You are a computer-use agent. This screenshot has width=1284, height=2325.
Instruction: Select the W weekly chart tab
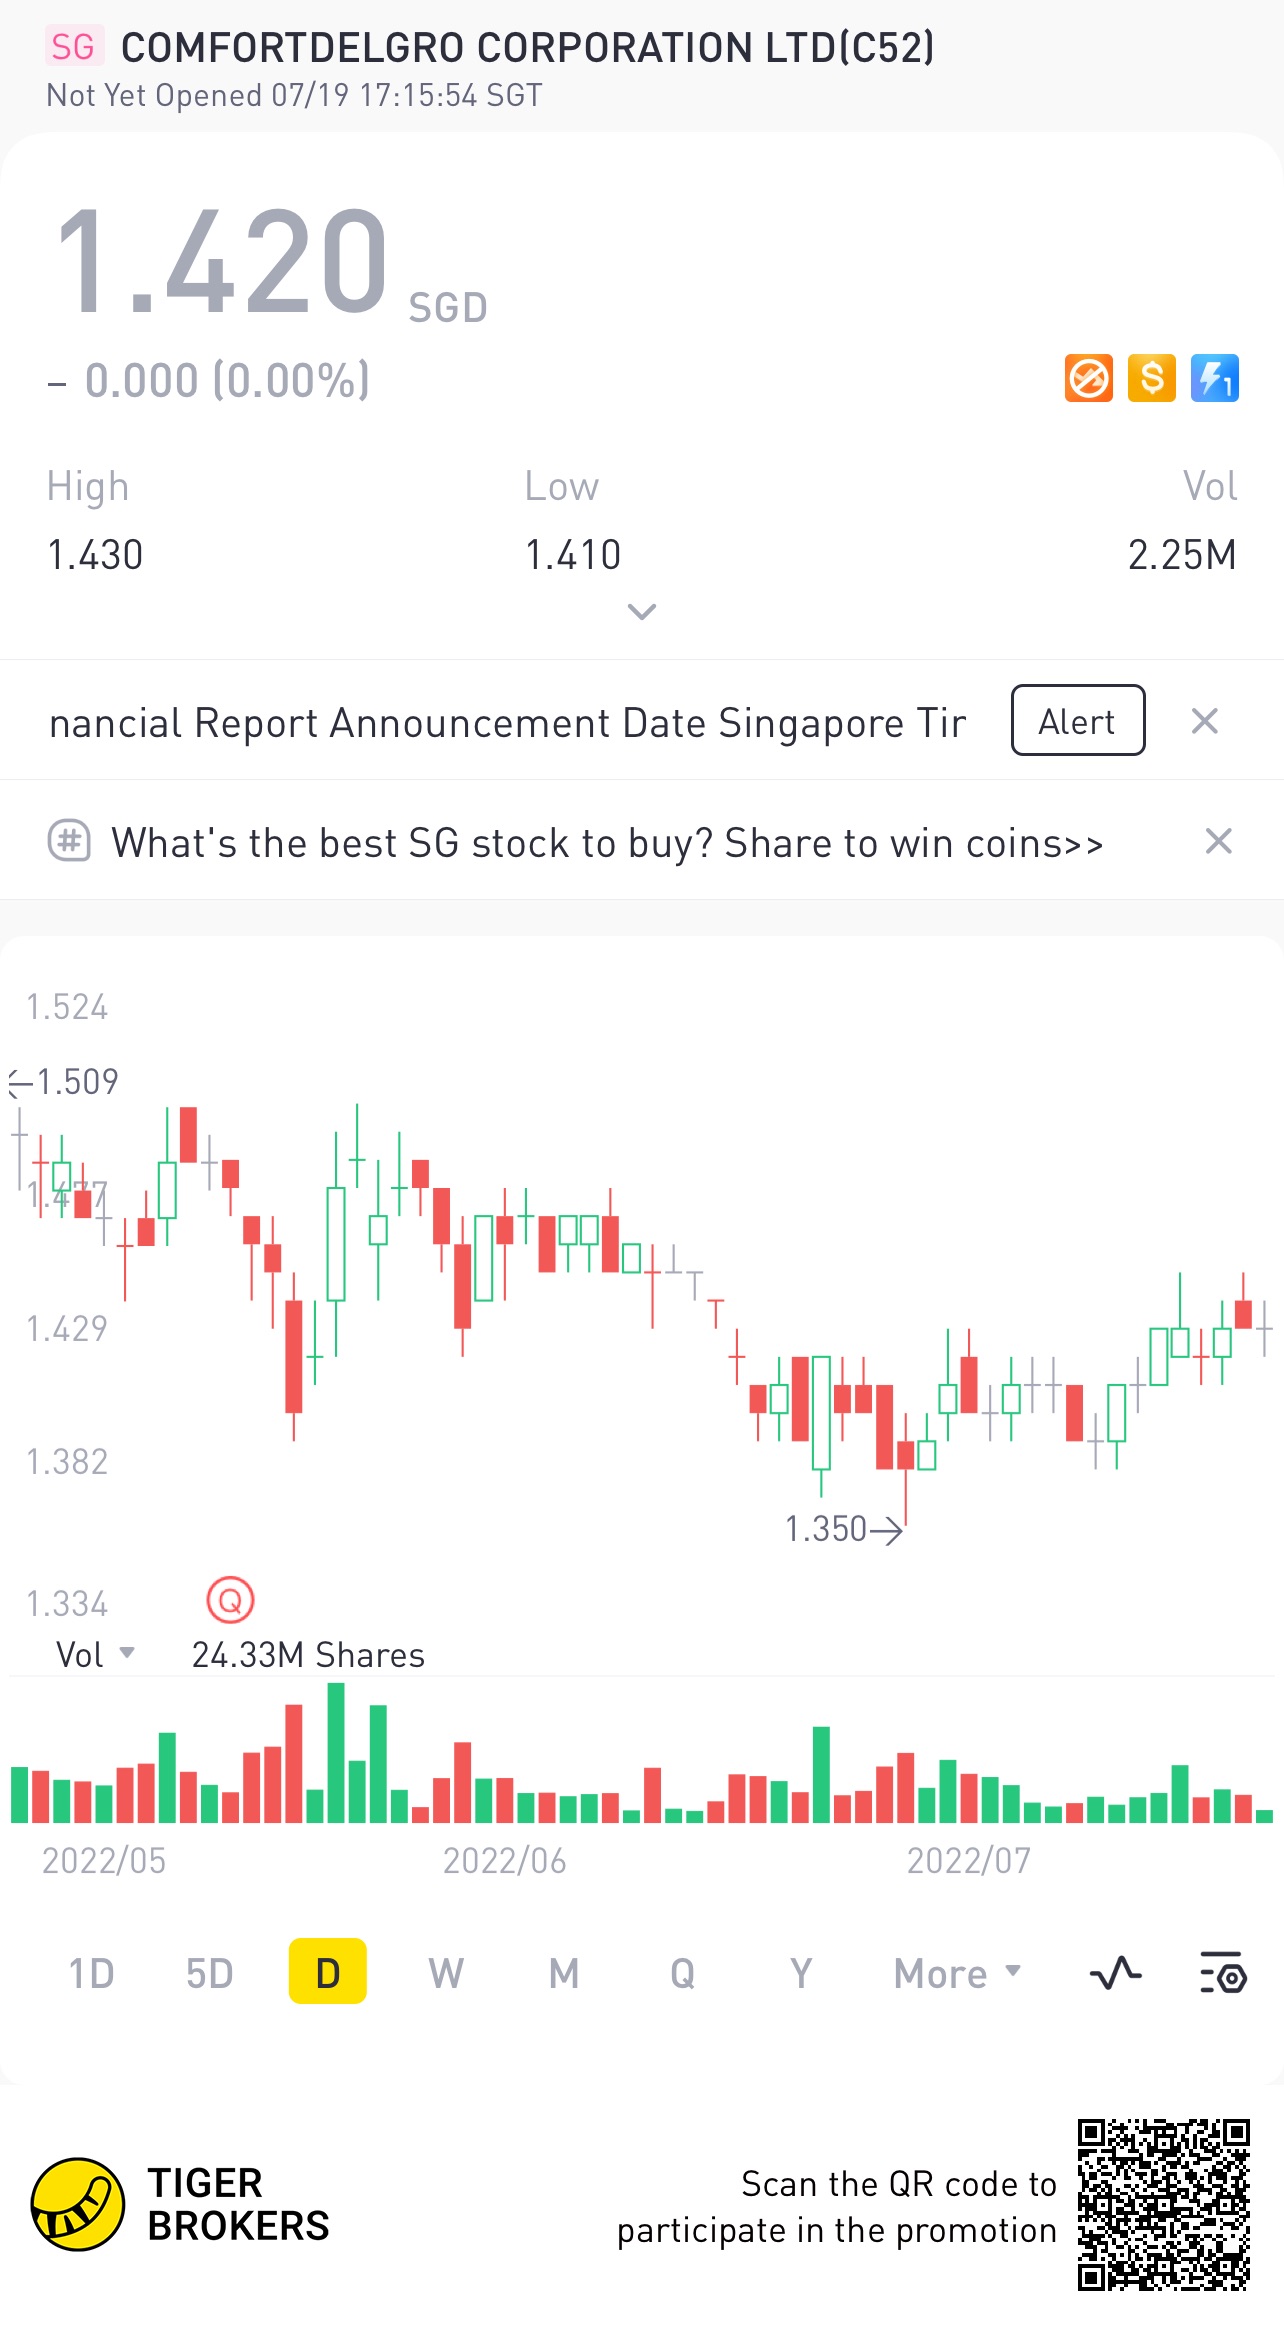(x=446, y=1973)
